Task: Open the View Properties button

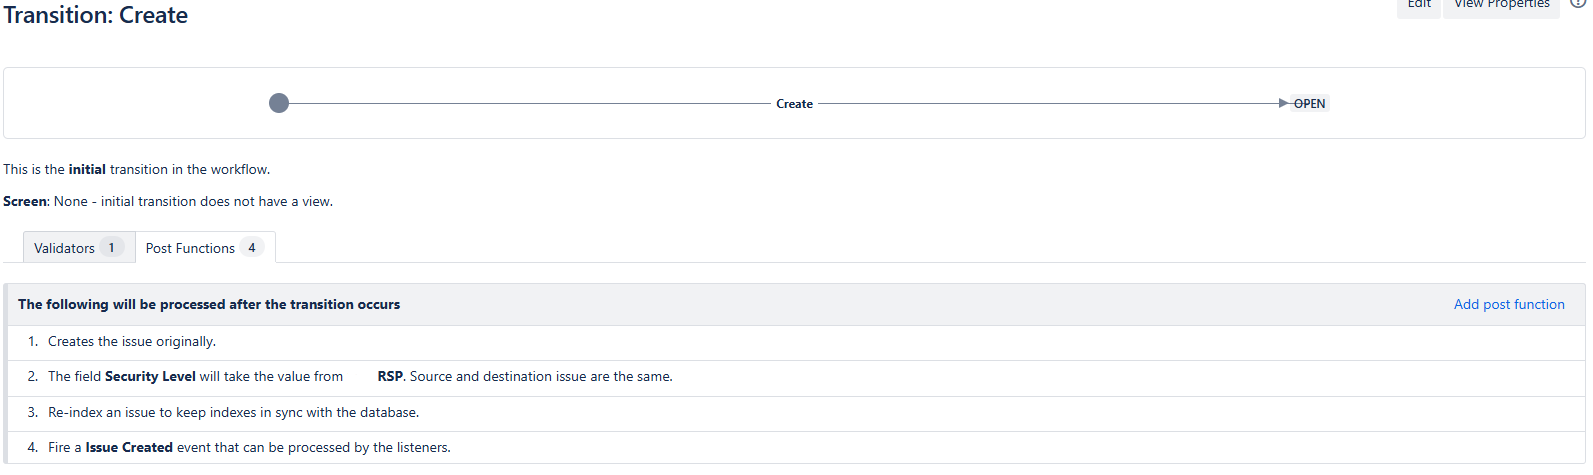Action: coord(1501,6)
